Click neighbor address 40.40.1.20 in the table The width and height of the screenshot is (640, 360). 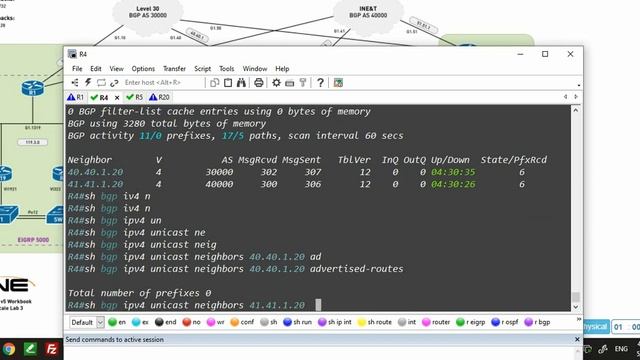[x=96, y=172]
